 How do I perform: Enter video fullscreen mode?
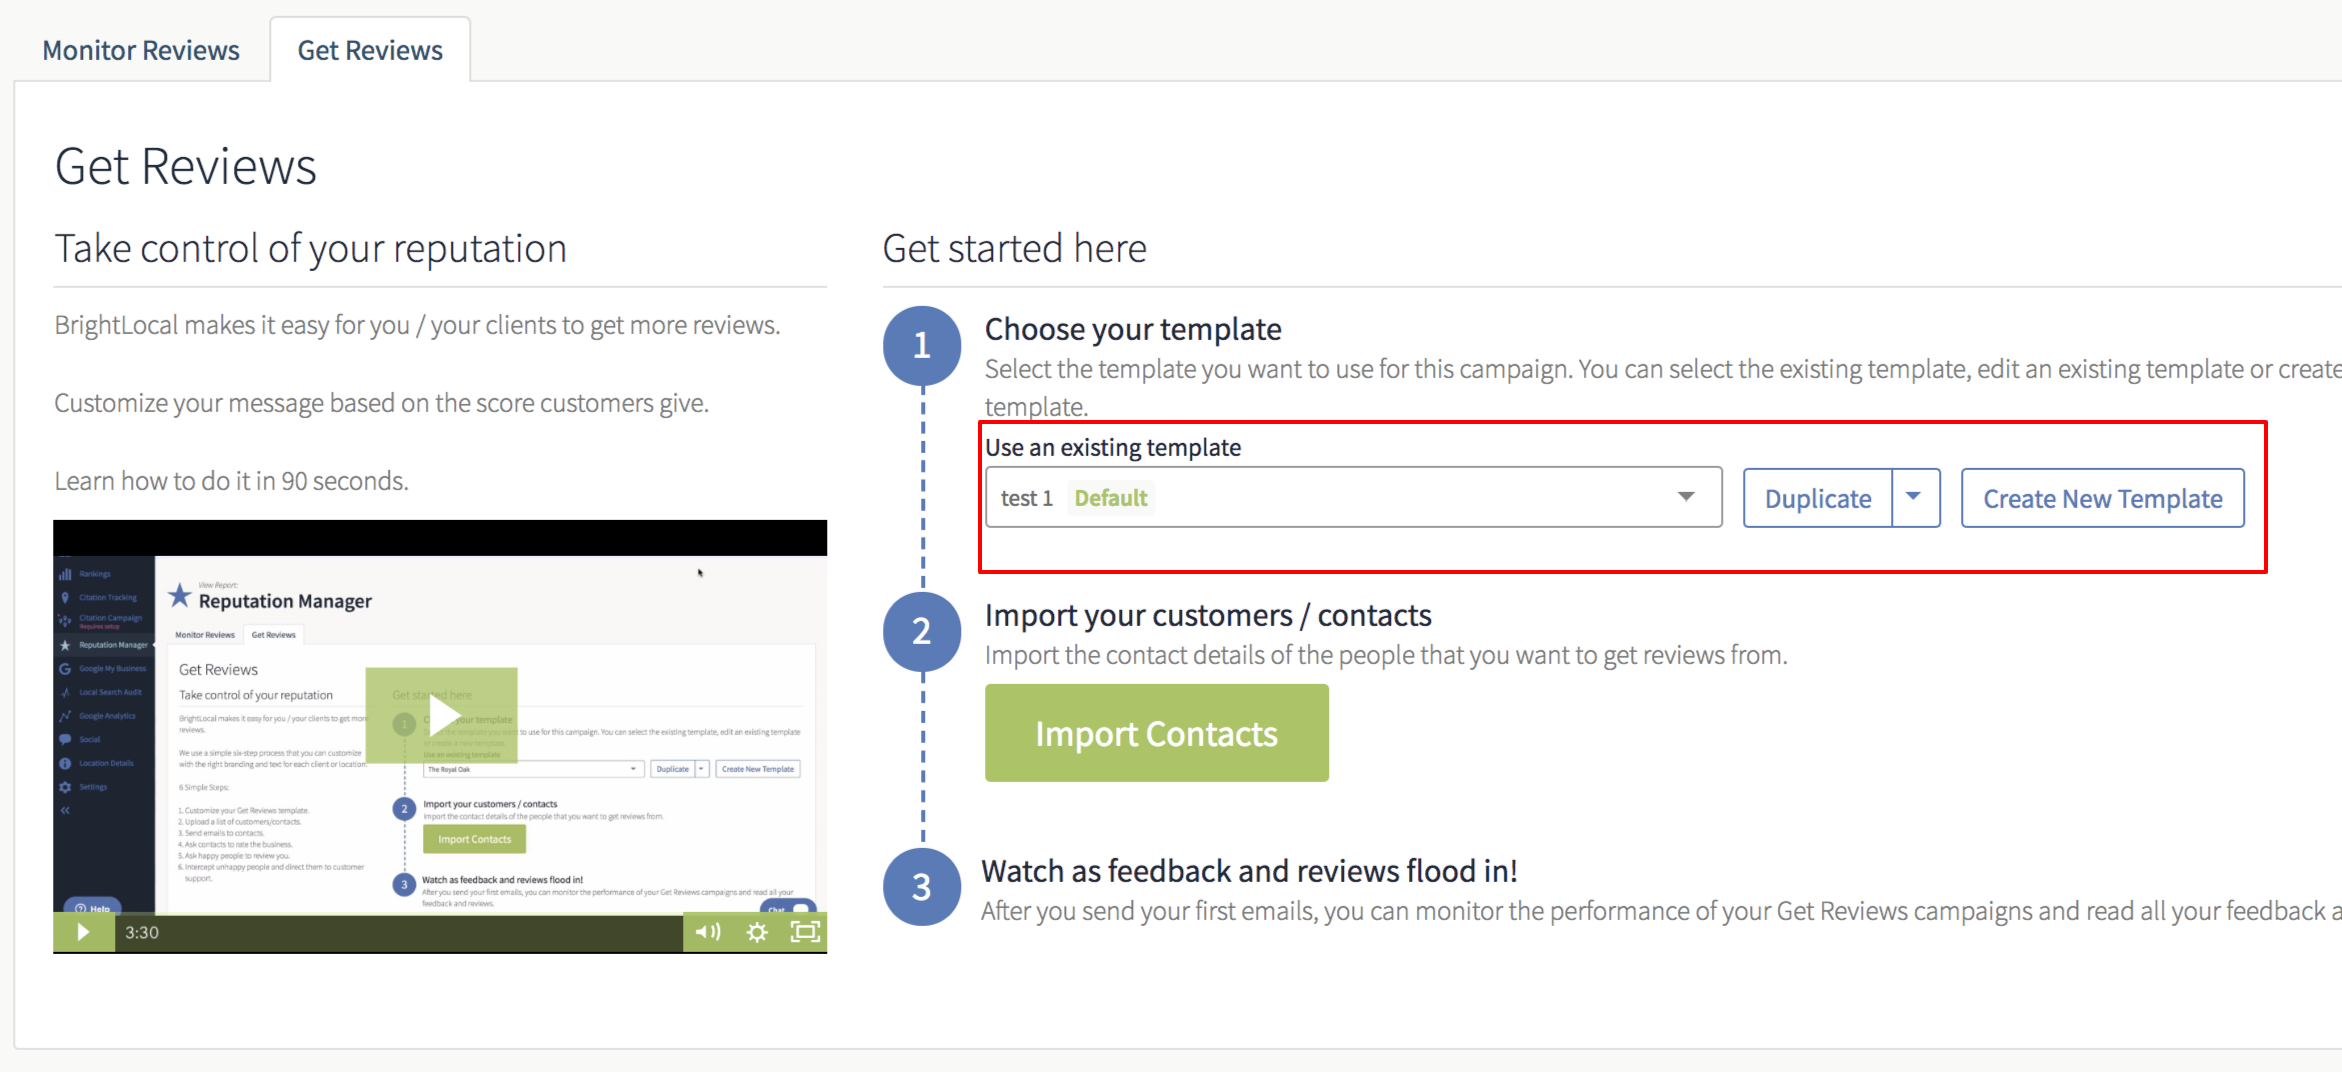[x=805, y=932]
